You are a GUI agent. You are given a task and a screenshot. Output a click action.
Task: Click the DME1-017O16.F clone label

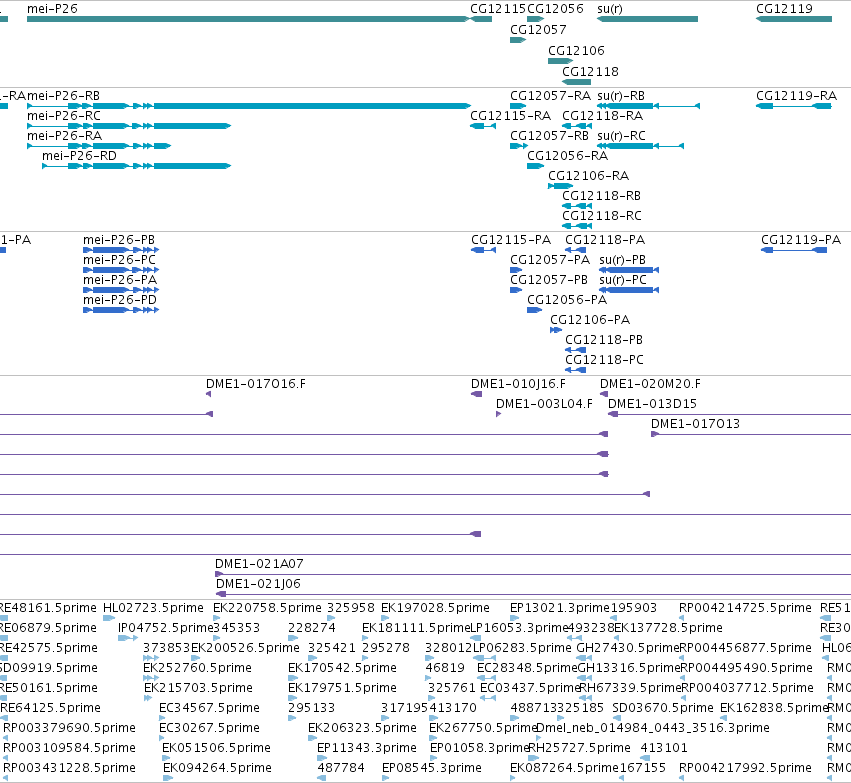click(x=256, y=384)
